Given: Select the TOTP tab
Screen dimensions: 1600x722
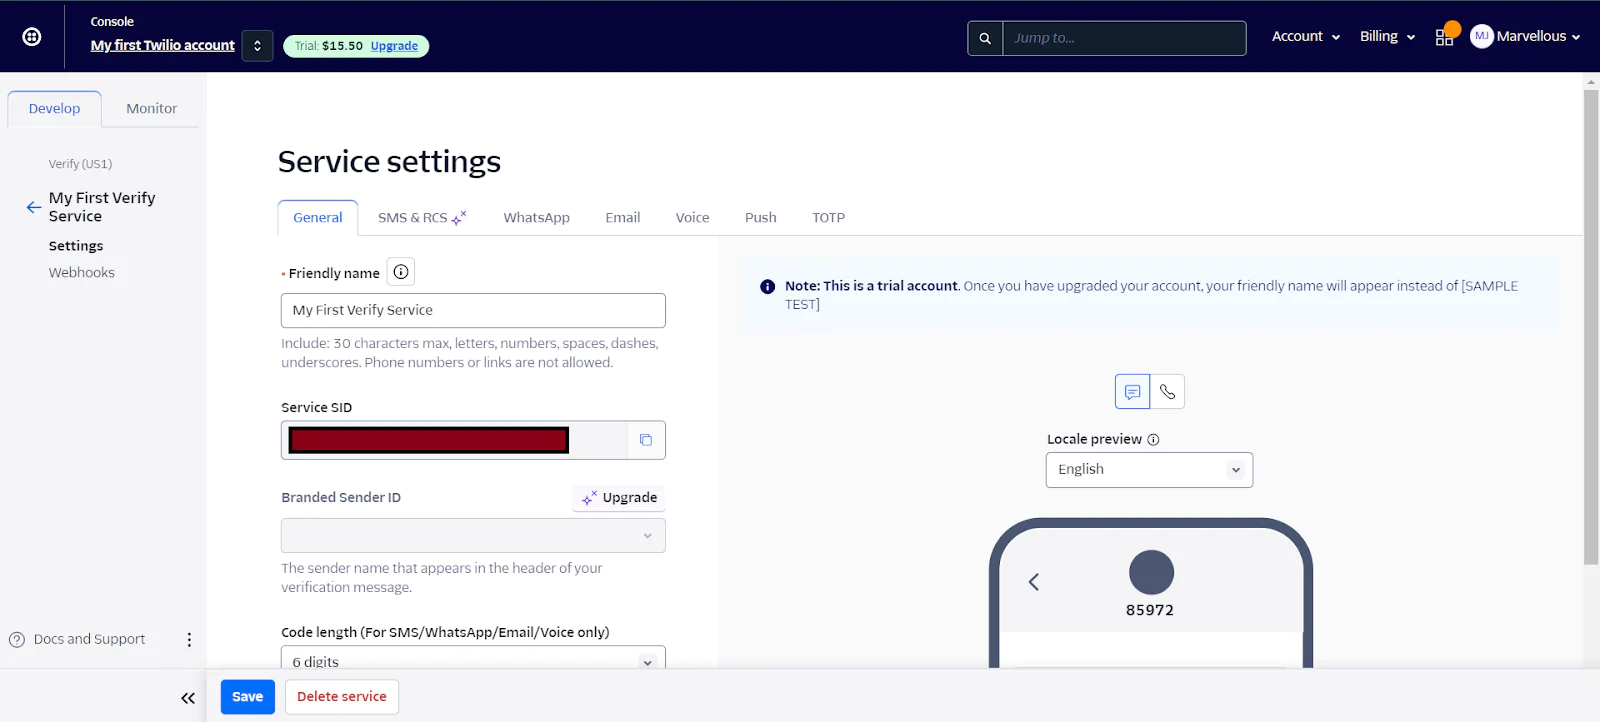Looking at the screenshot, I should pyautogui.click(x=828, y=217).
